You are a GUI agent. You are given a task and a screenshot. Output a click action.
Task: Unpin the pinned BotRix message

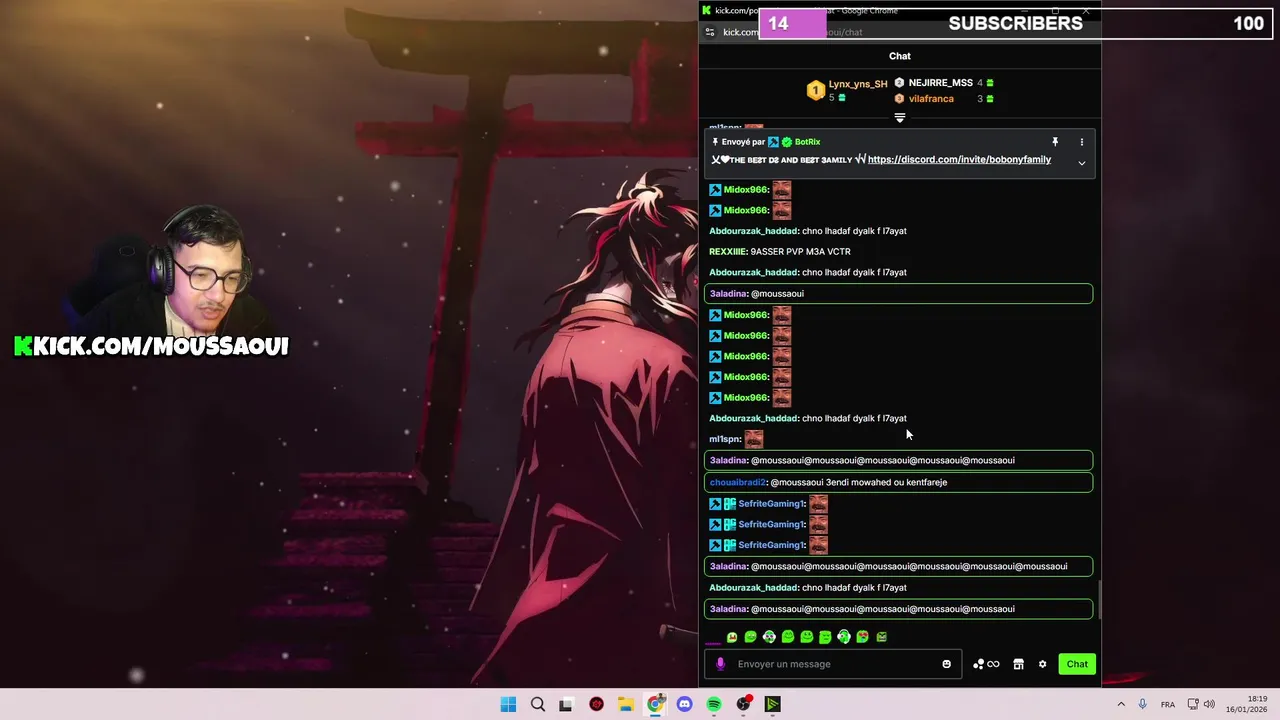(1055, 142)
